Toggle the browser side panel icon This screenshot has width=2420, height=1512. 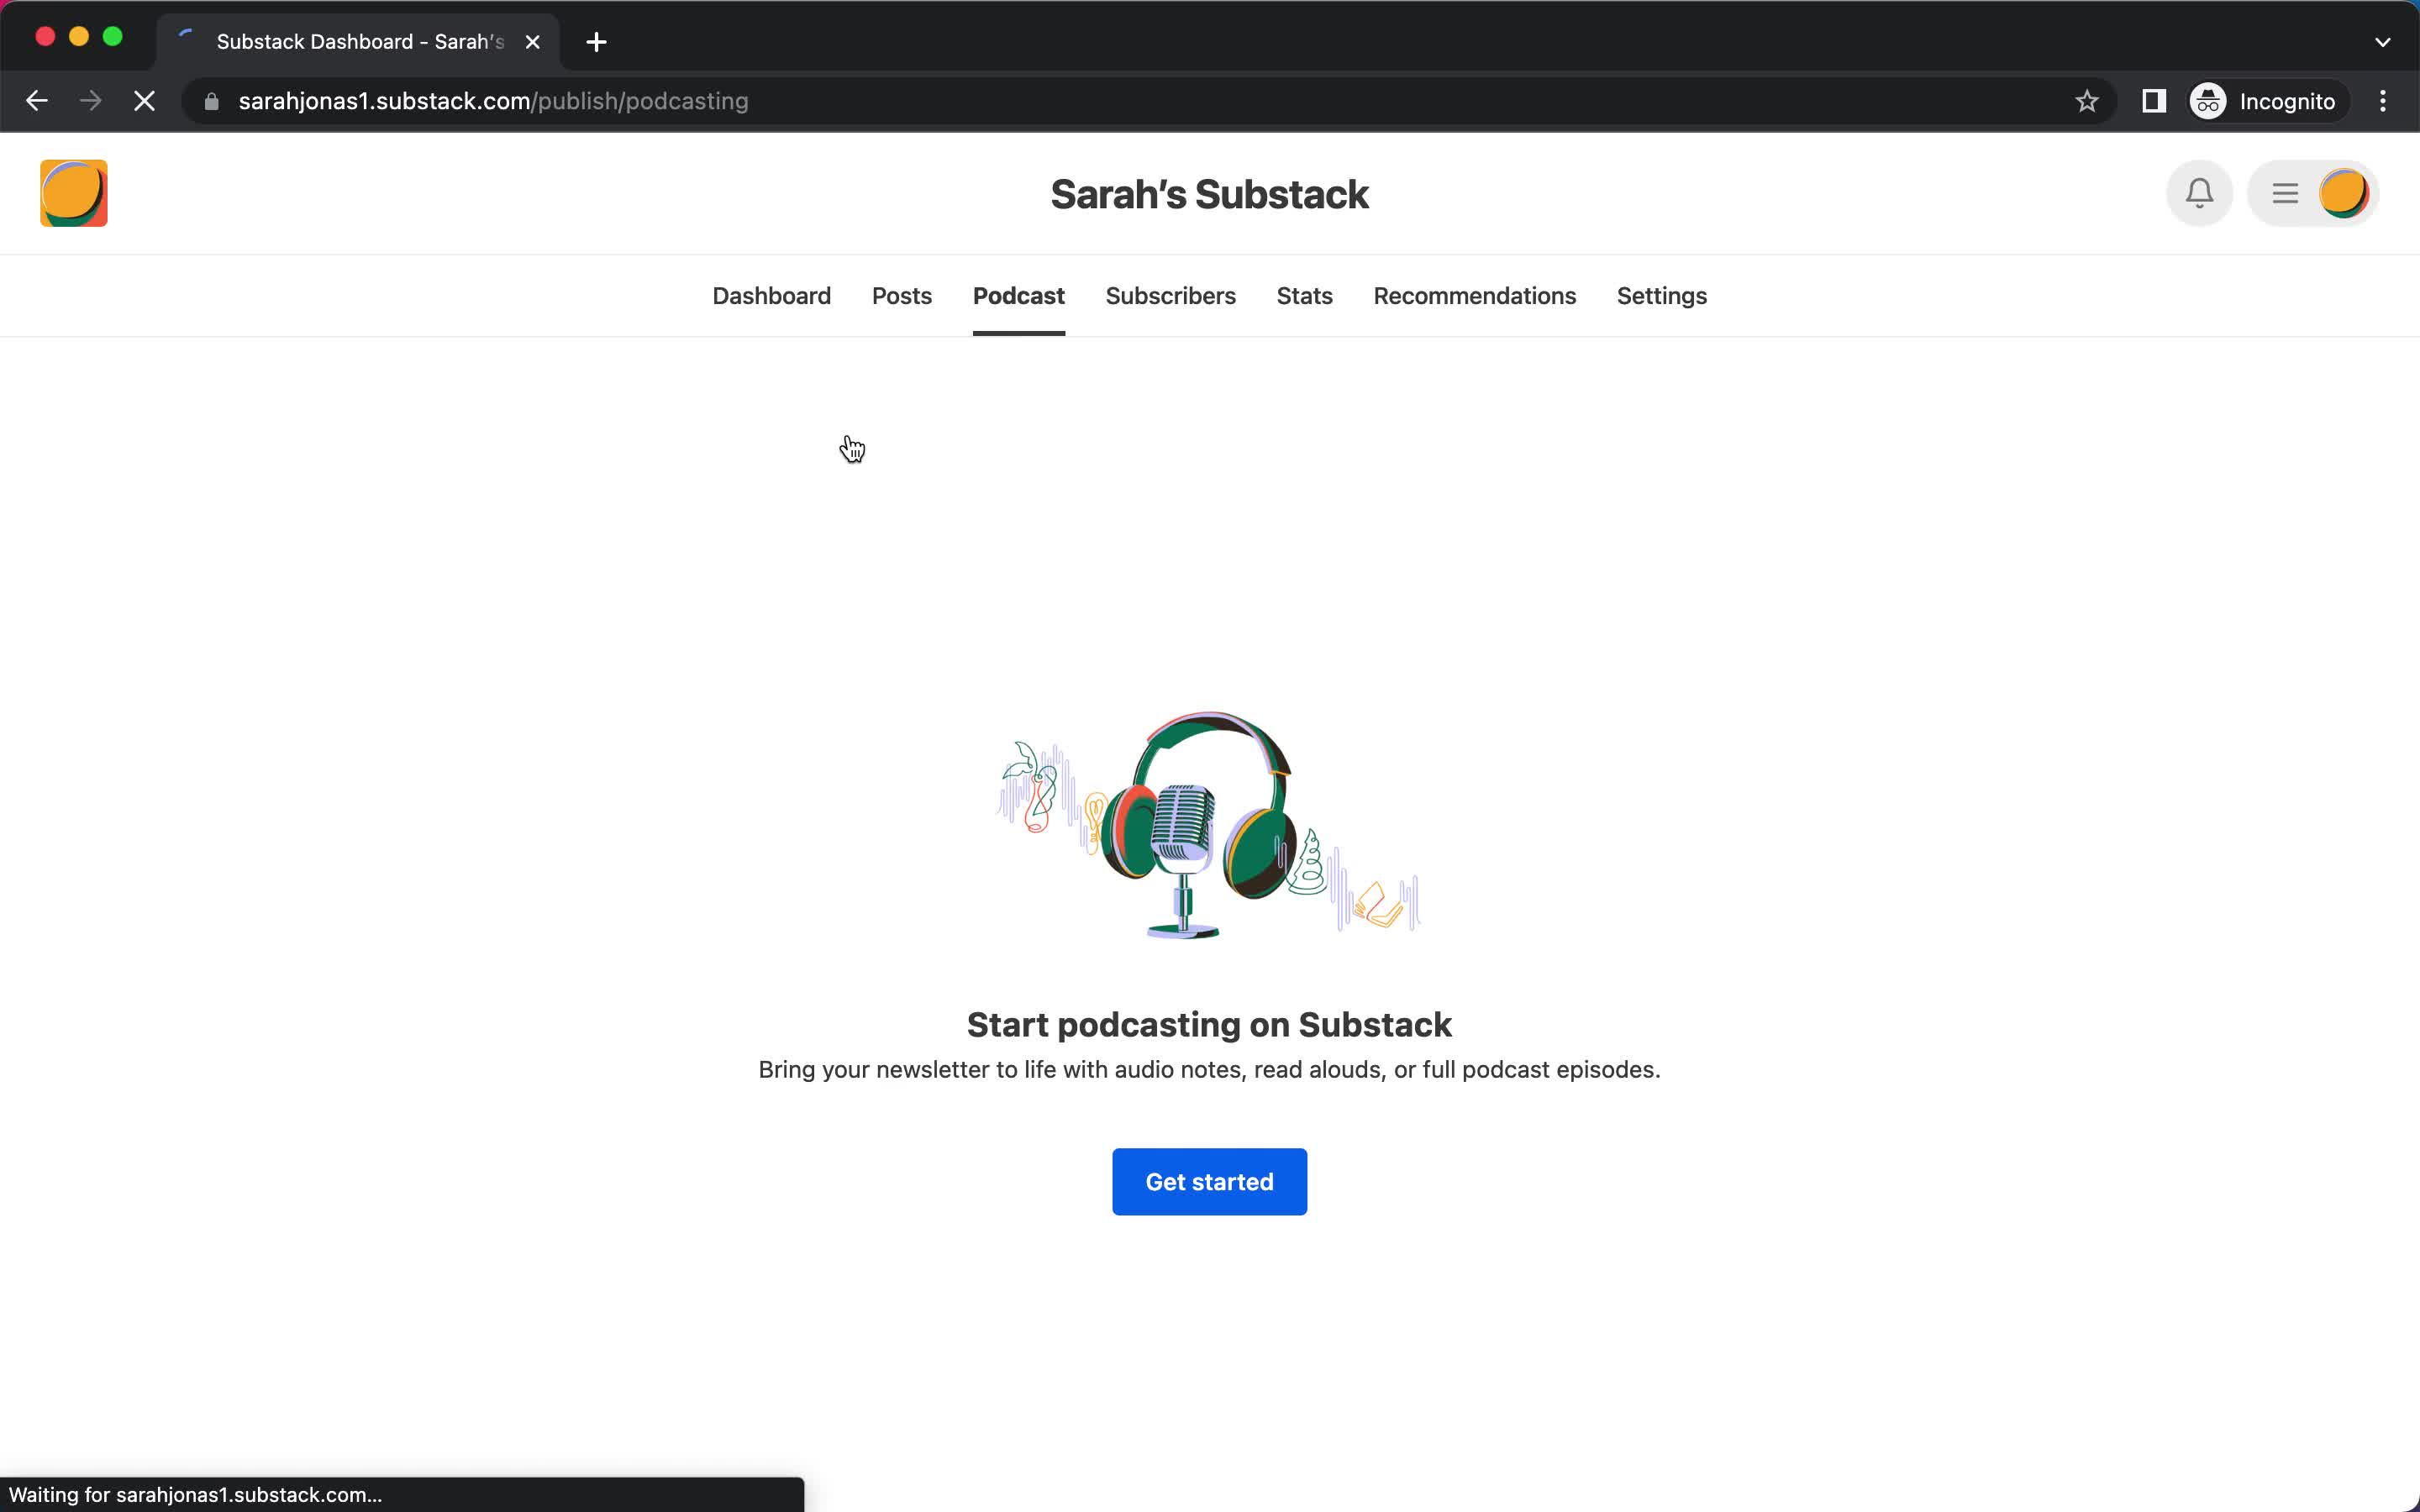[x=2154, y=101]
